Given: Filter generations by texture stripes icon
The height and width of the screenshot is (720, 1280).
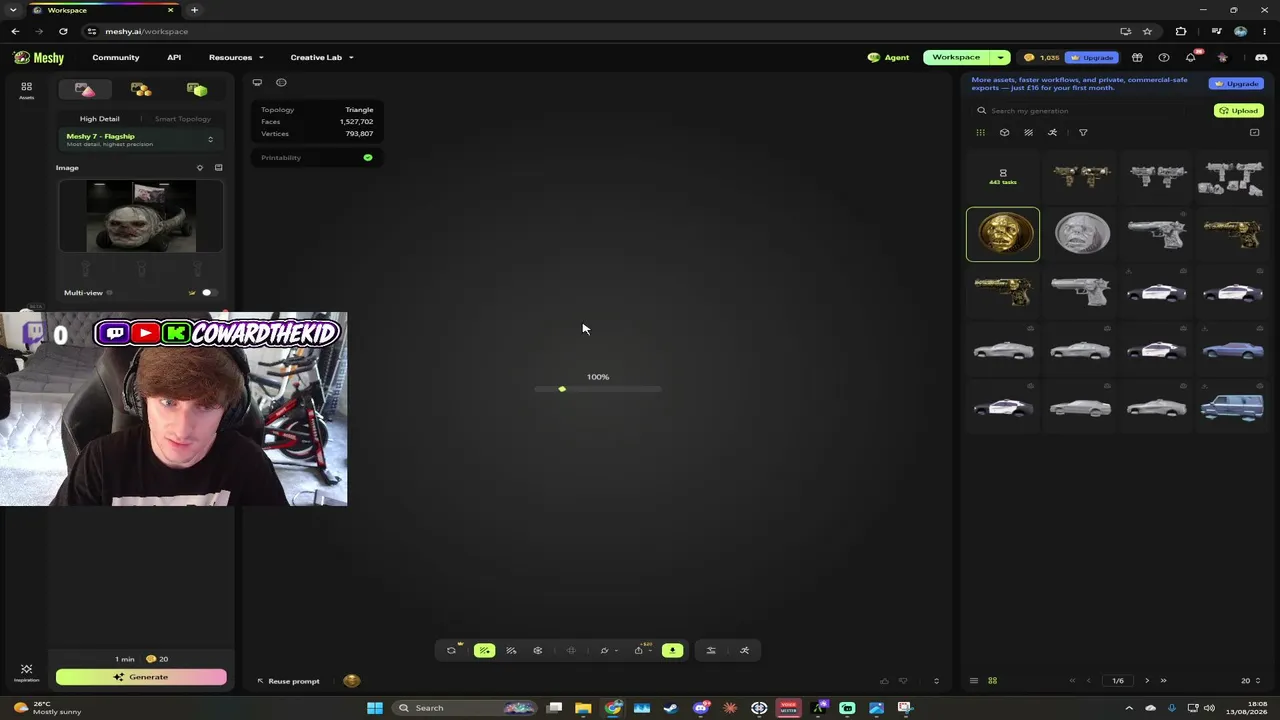Looking at the screenshot, I should [x=1029, y=133].
